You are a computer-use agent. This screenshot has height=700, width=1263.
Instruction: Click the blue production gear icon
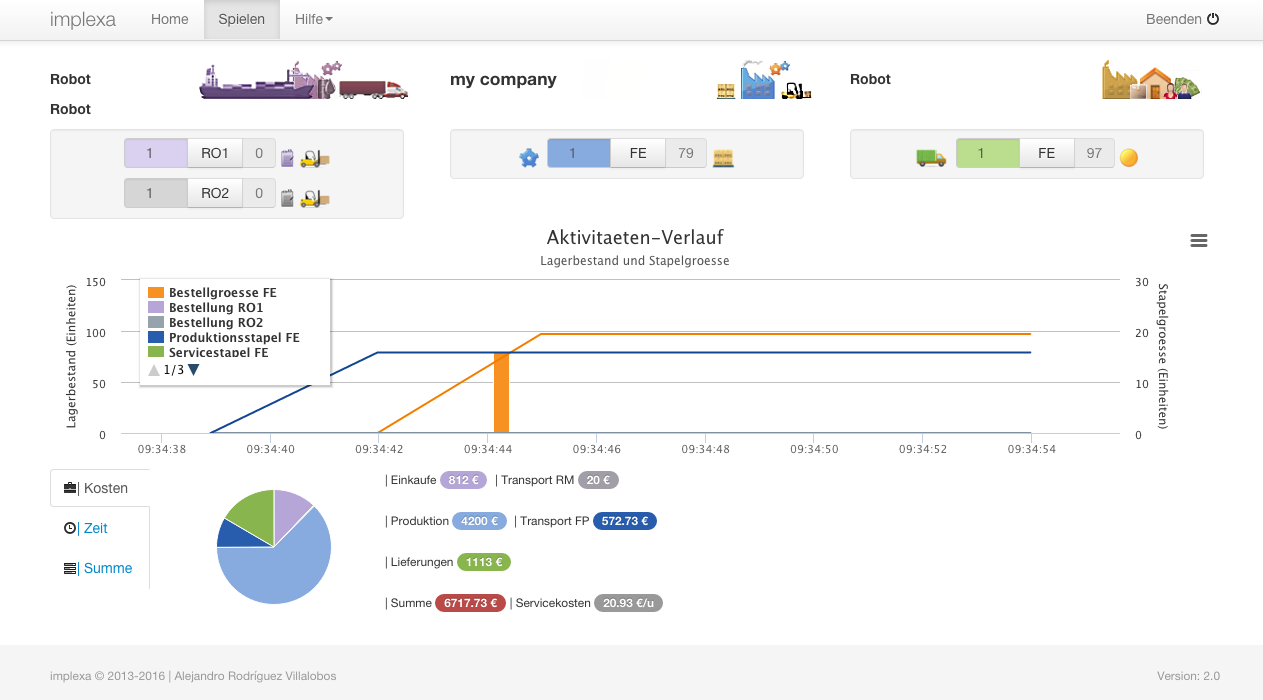point(529,157)
